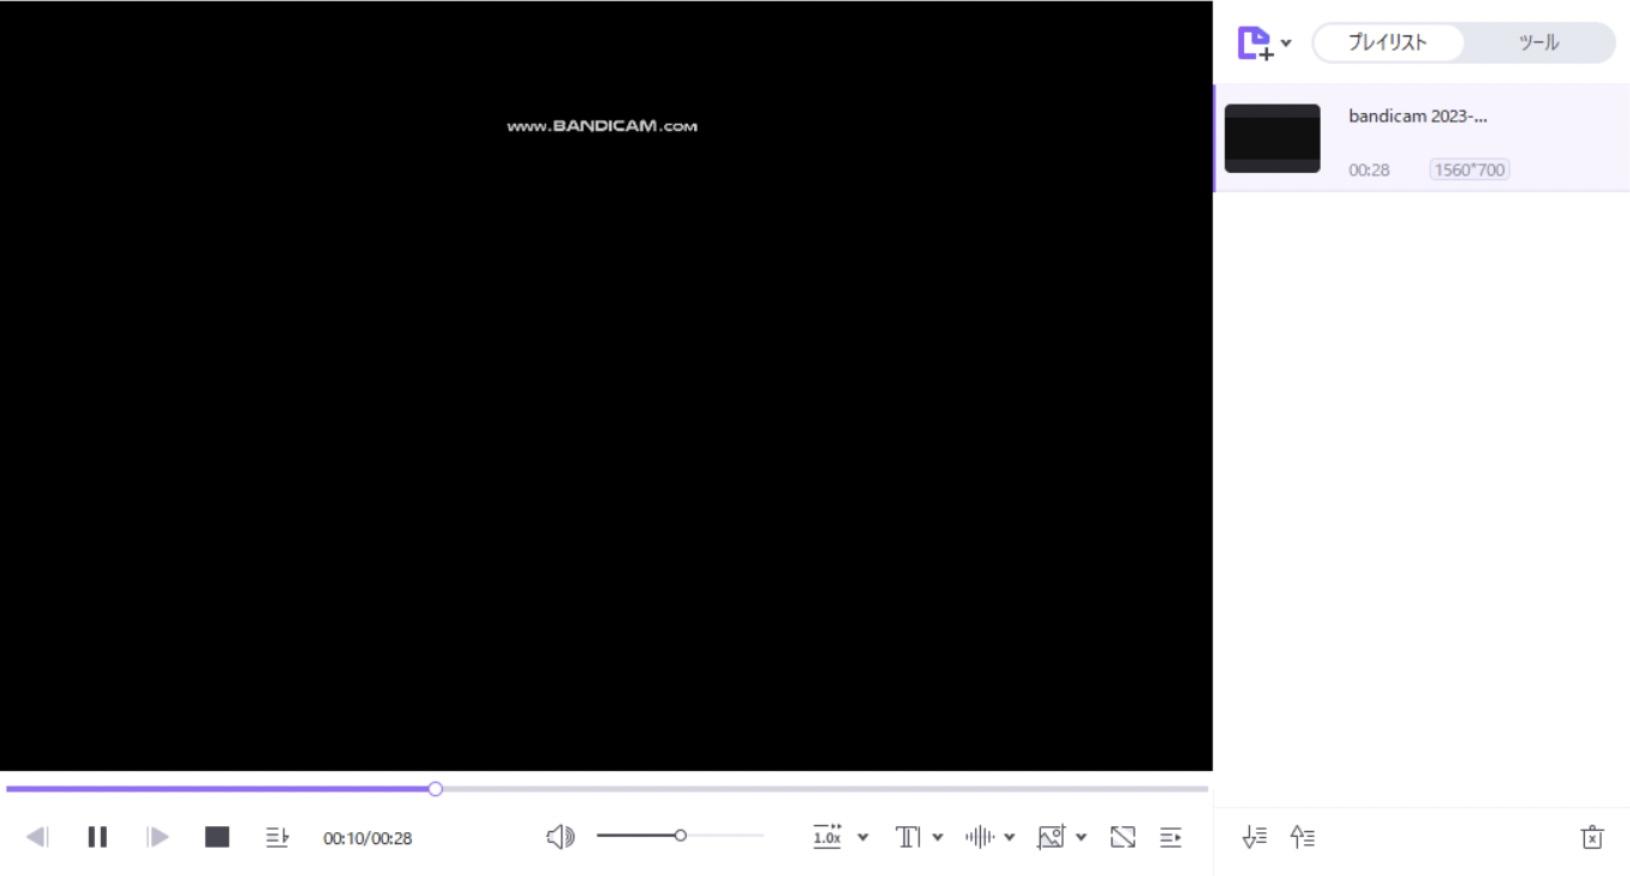
Task: Click the audio track waveform icon
Action: coord(980,837)
